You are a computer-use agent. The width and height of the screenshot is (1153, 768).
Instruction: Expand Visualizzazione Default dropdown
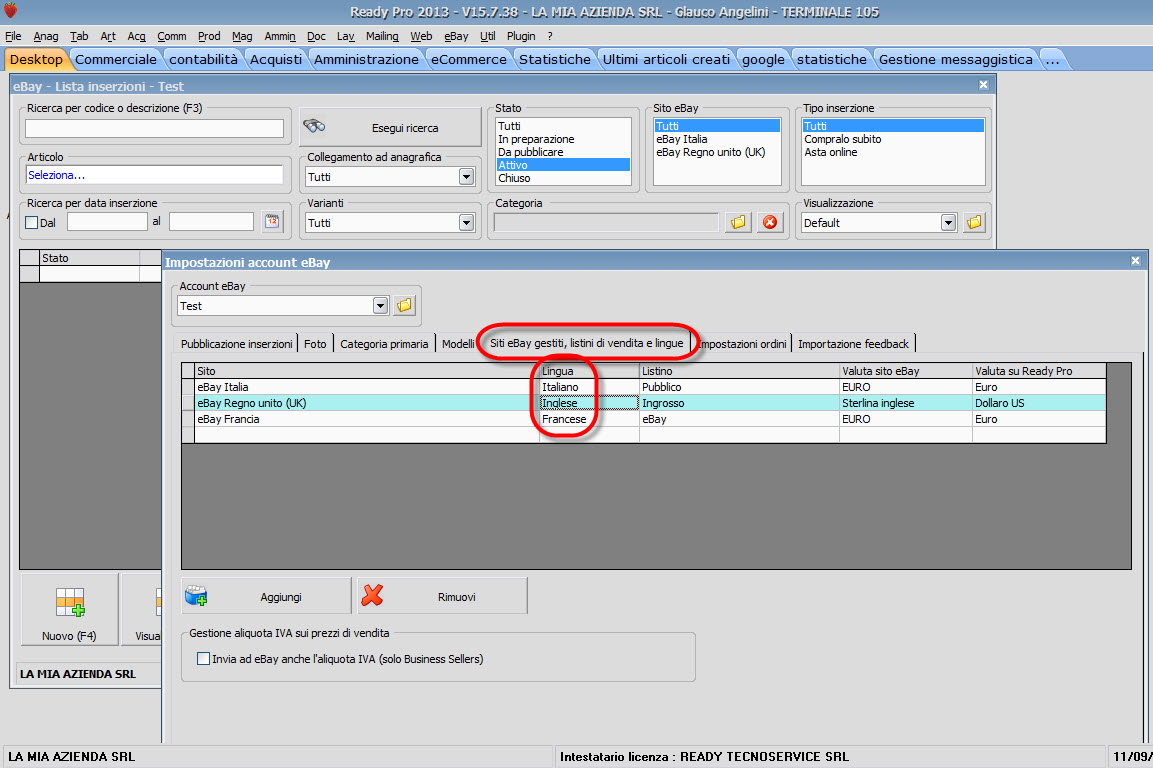pyautogui.click(x=948, y=222)
